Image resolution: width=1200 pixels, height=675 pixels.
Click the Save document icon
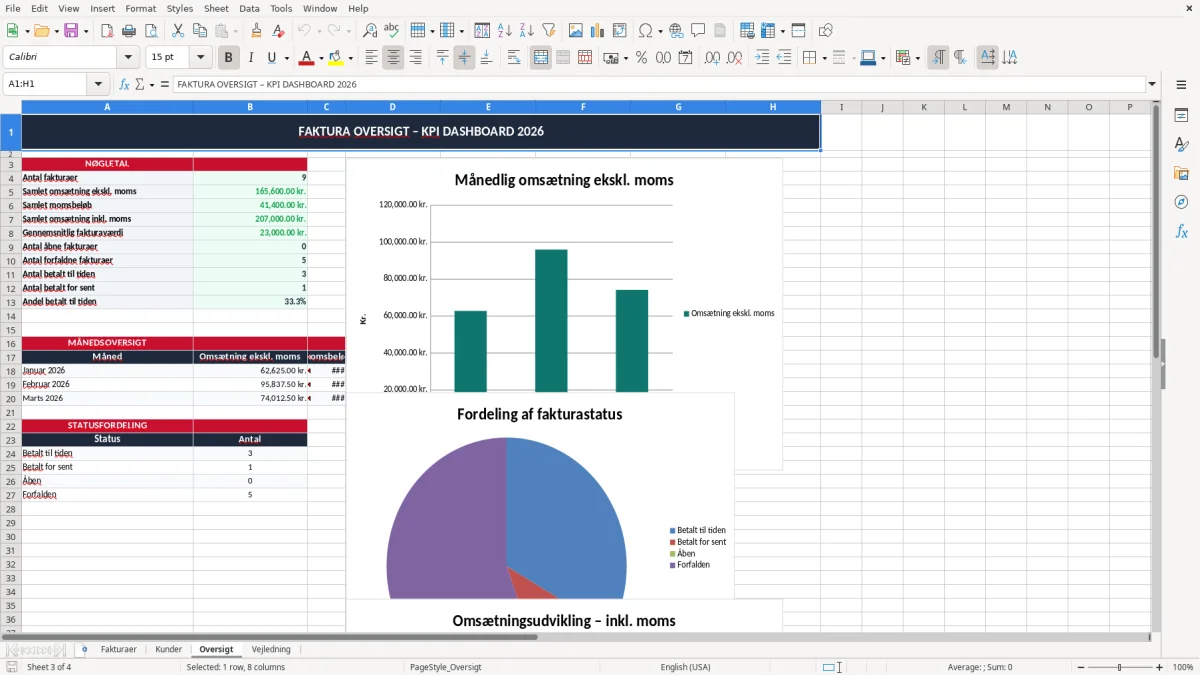pos(71,31)
